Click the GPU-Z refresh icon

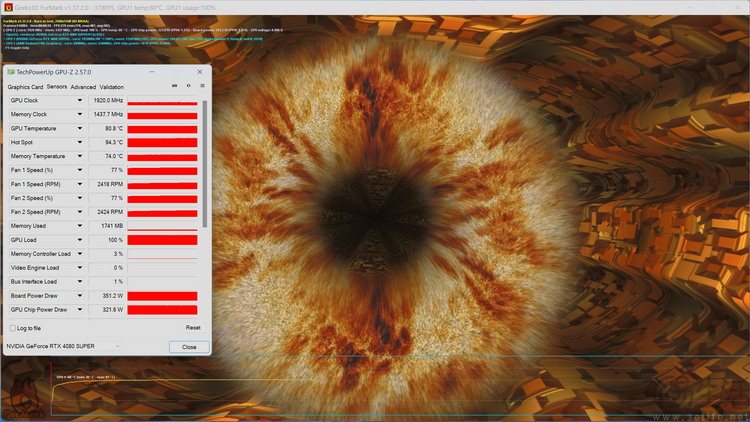[x=188, y=86]
